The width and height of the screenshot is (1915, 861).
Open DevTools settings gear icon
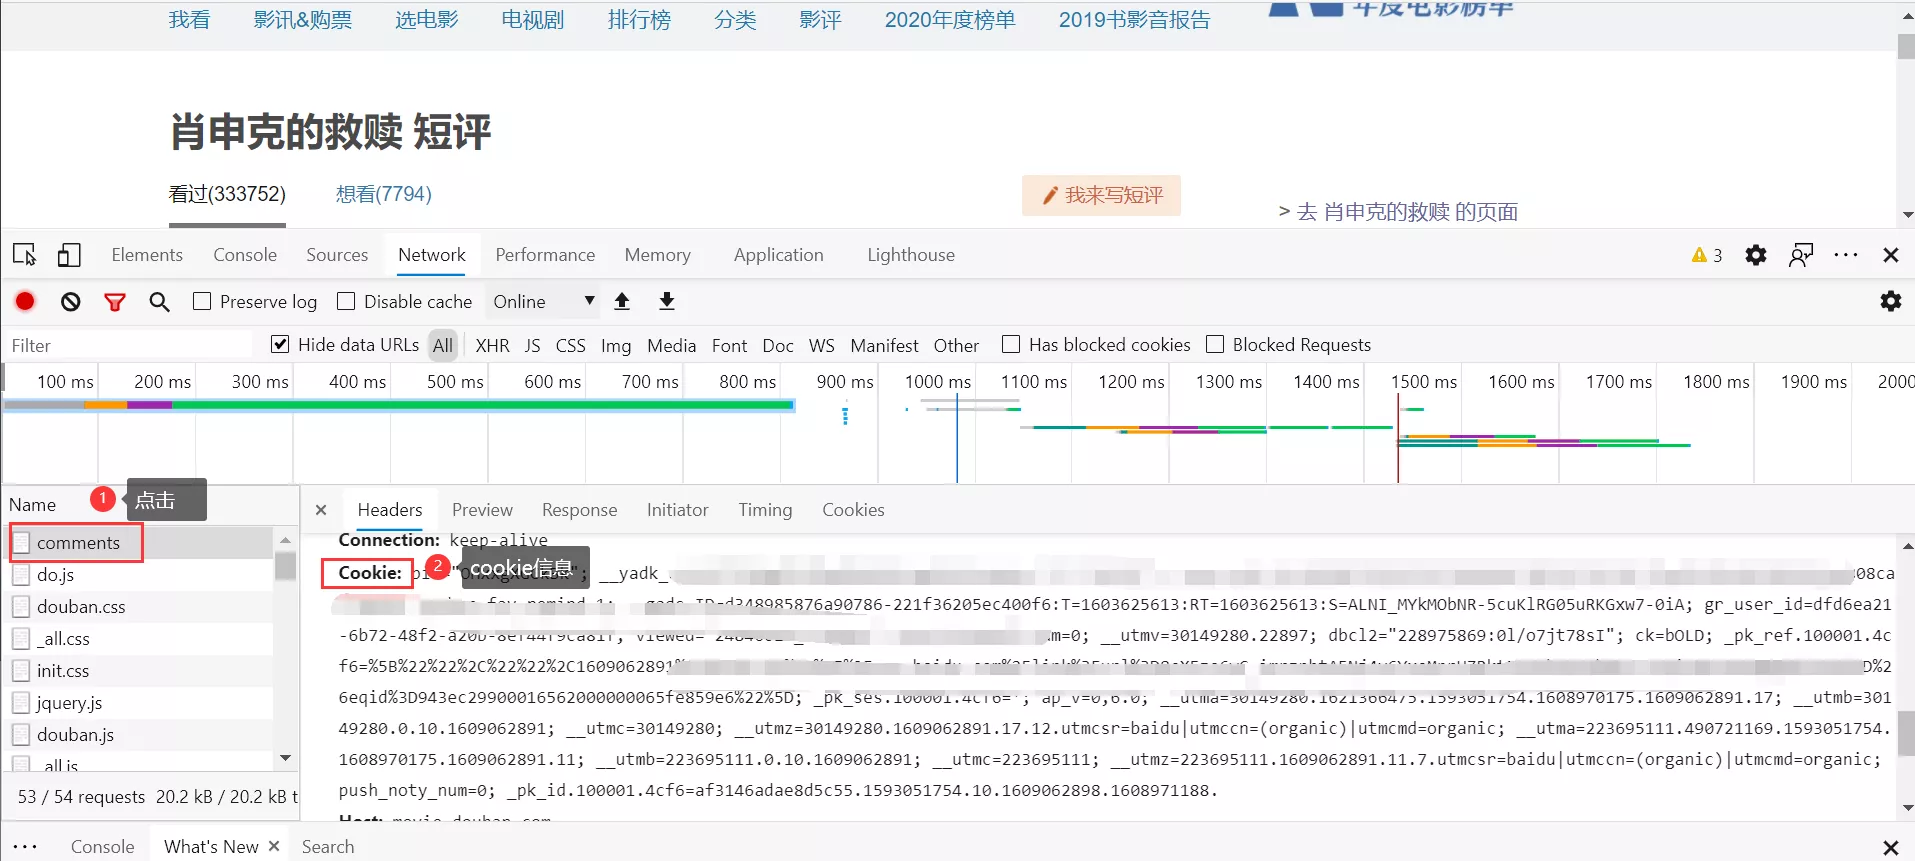point(1756,255)
